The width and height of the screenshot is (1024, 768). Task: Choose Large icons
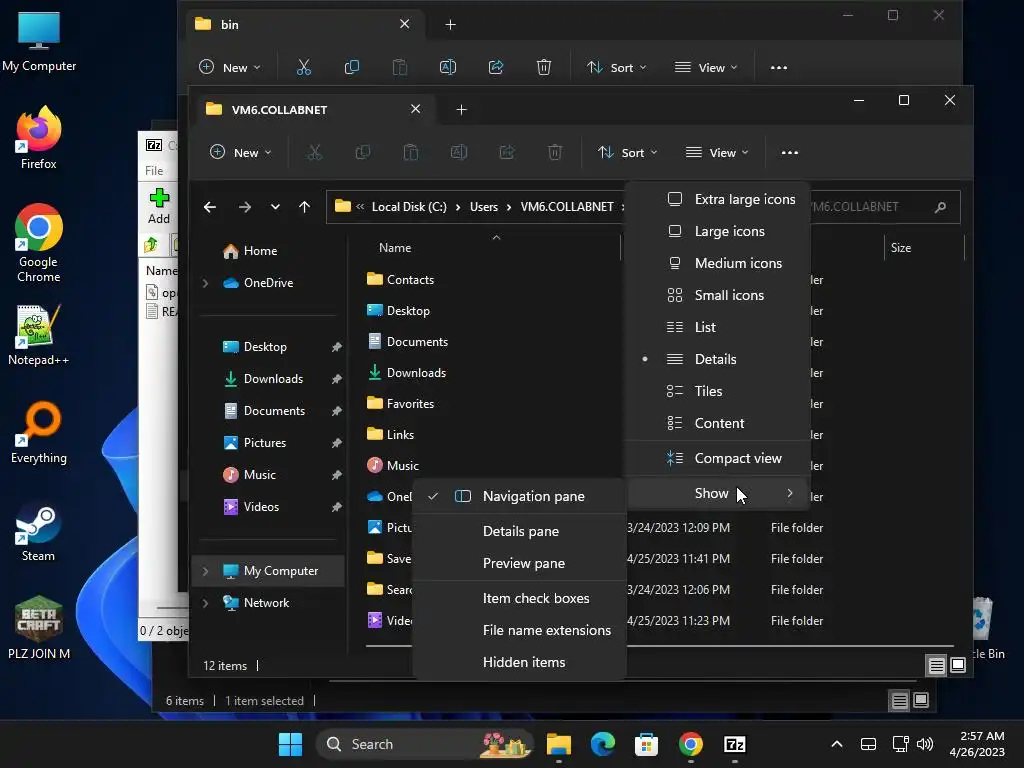(x=718, y=231)
